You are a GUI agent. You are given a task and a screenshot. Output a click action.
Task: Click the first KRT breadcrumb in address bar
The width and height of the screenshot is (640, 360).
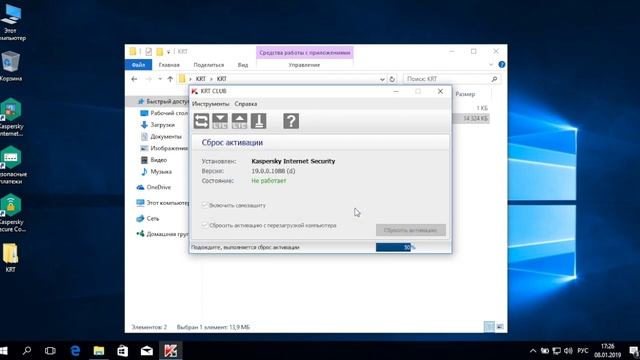201,79
